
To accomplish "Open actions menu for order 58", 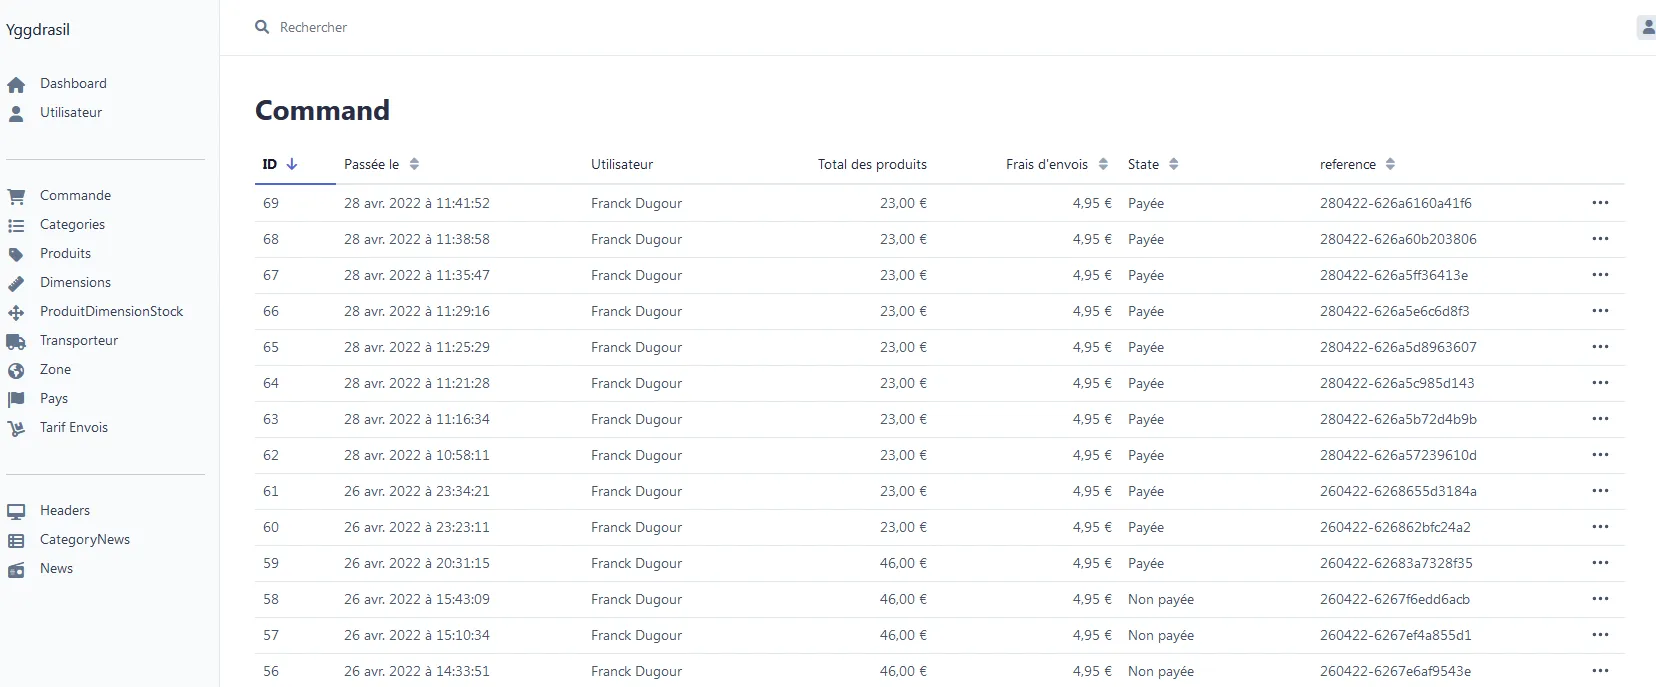I will coord(1600,599).
